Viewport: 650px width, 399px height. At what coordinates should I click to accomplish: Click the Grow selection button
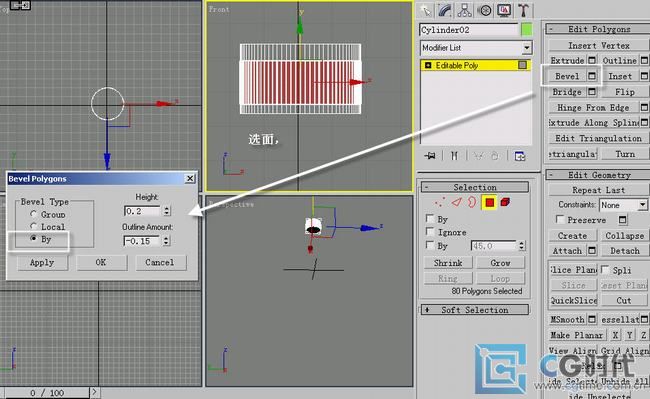(x=500, y=263)
